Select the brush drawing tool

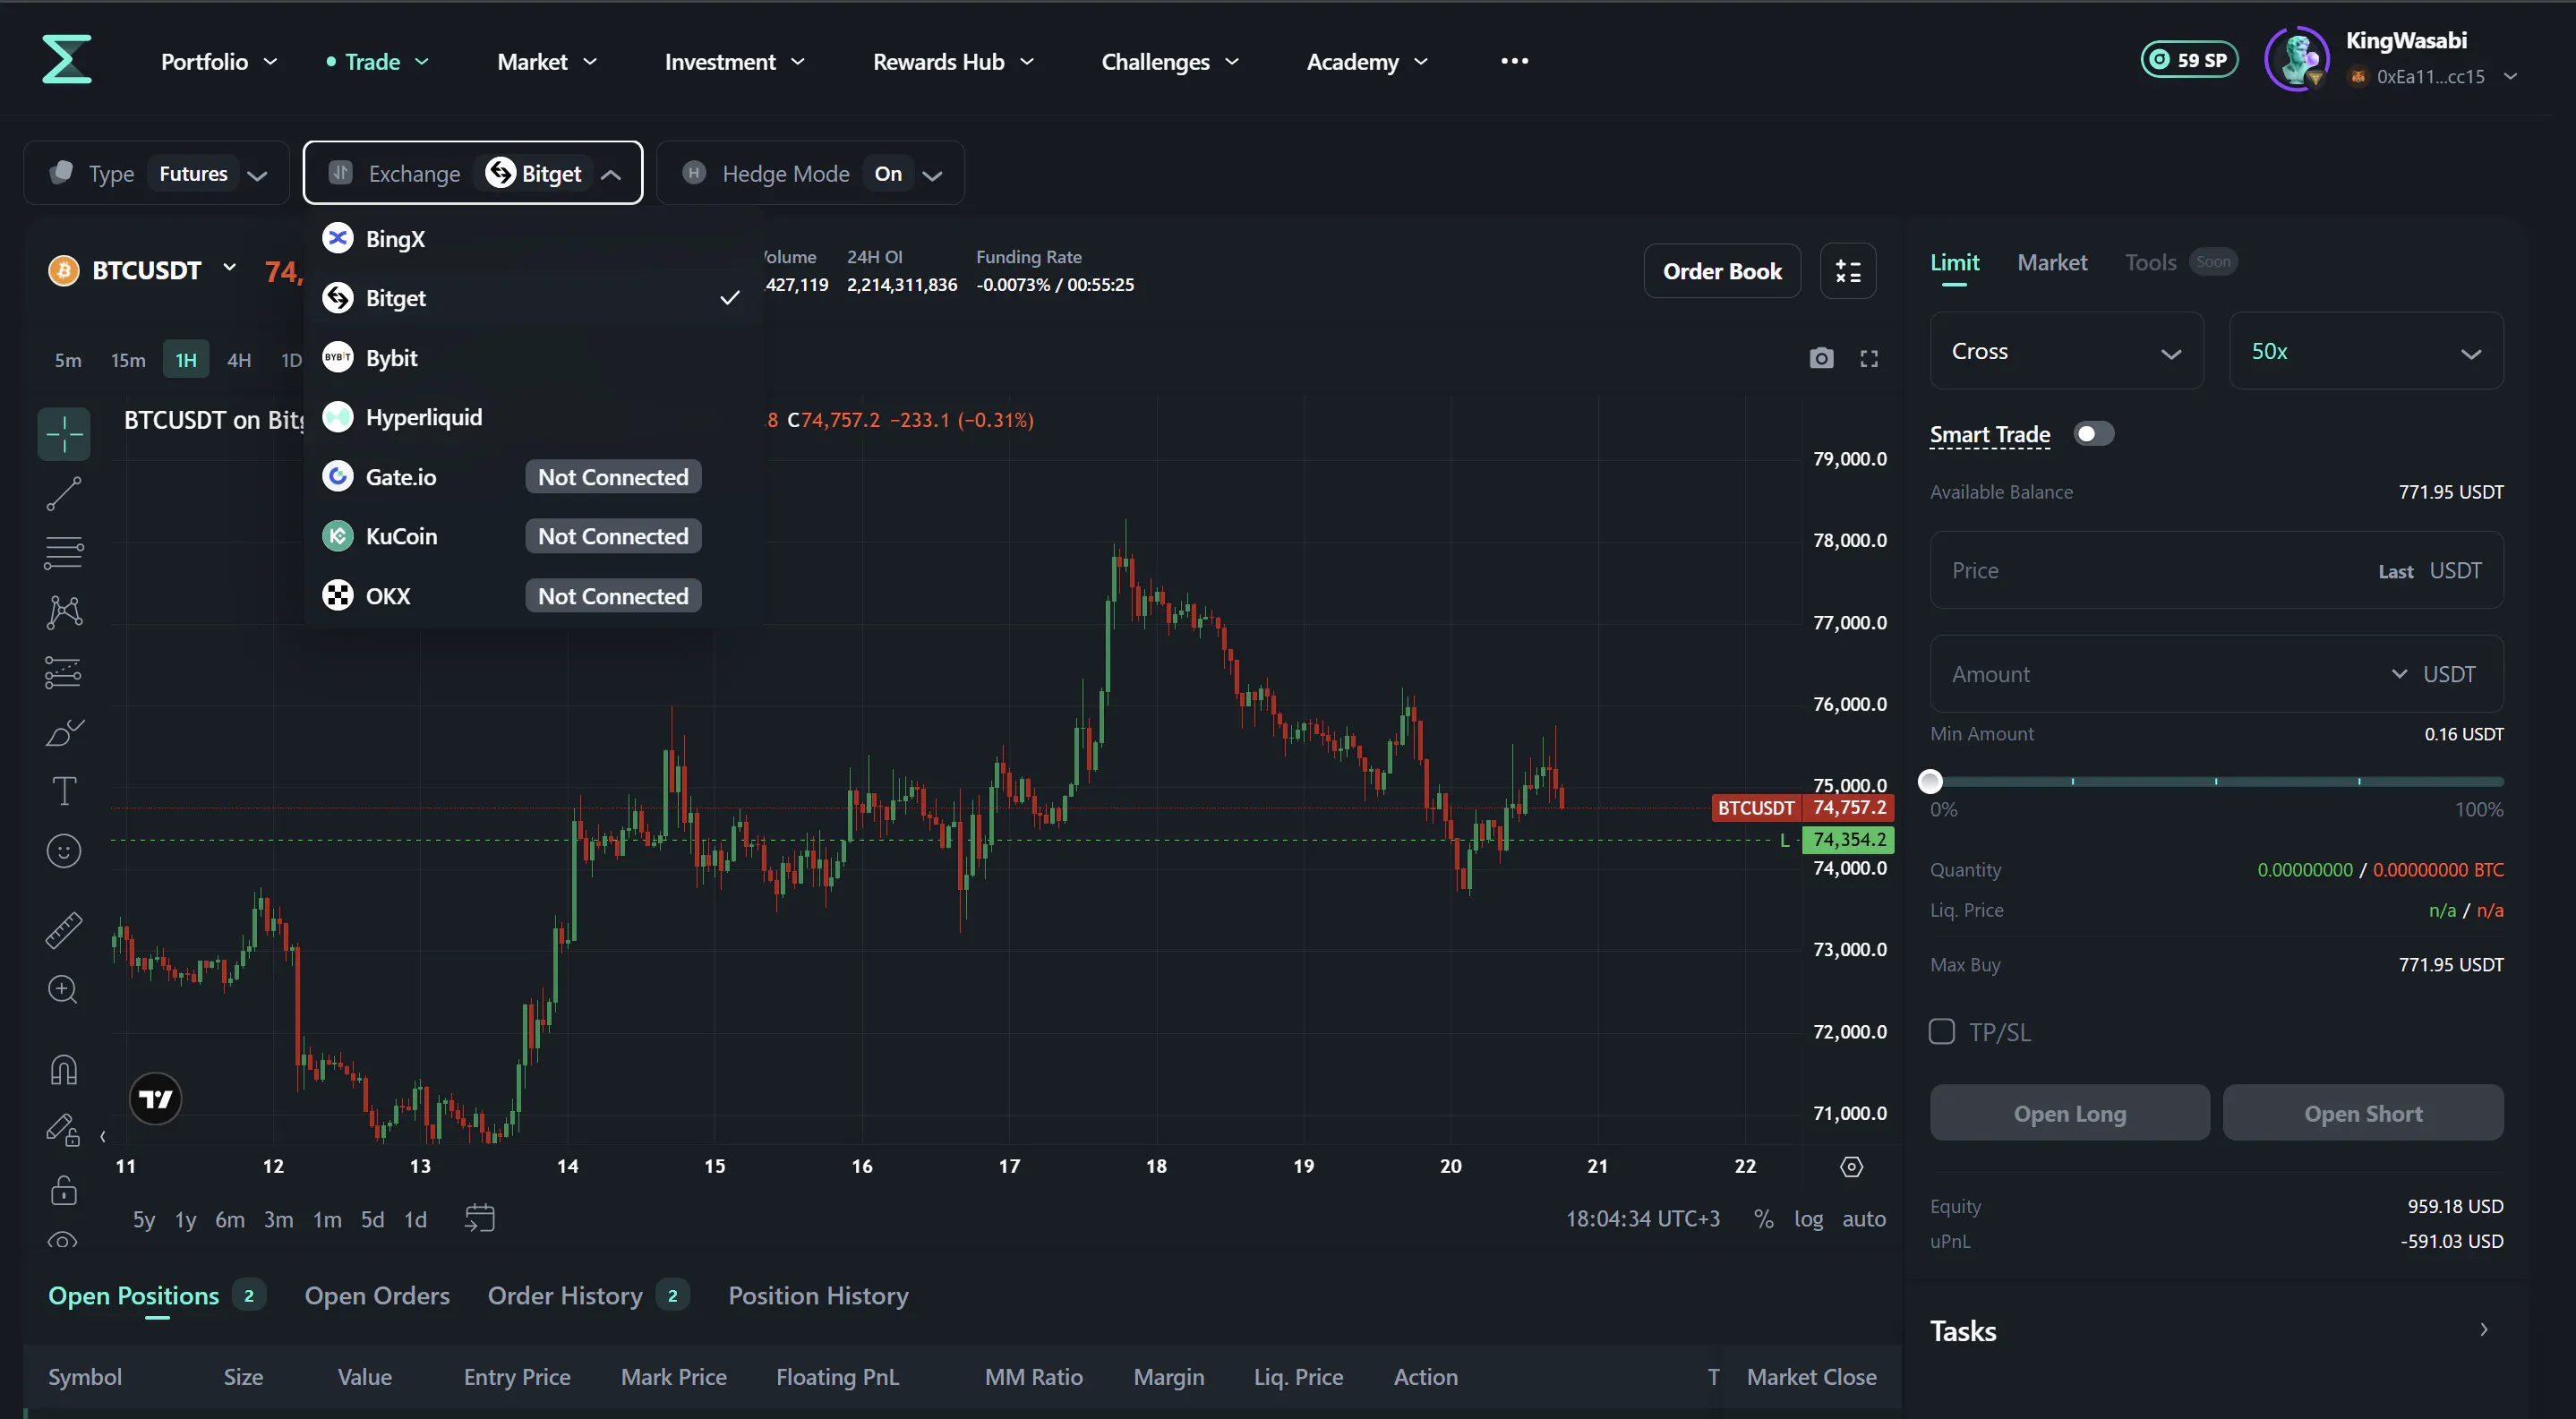pos(64,733)
